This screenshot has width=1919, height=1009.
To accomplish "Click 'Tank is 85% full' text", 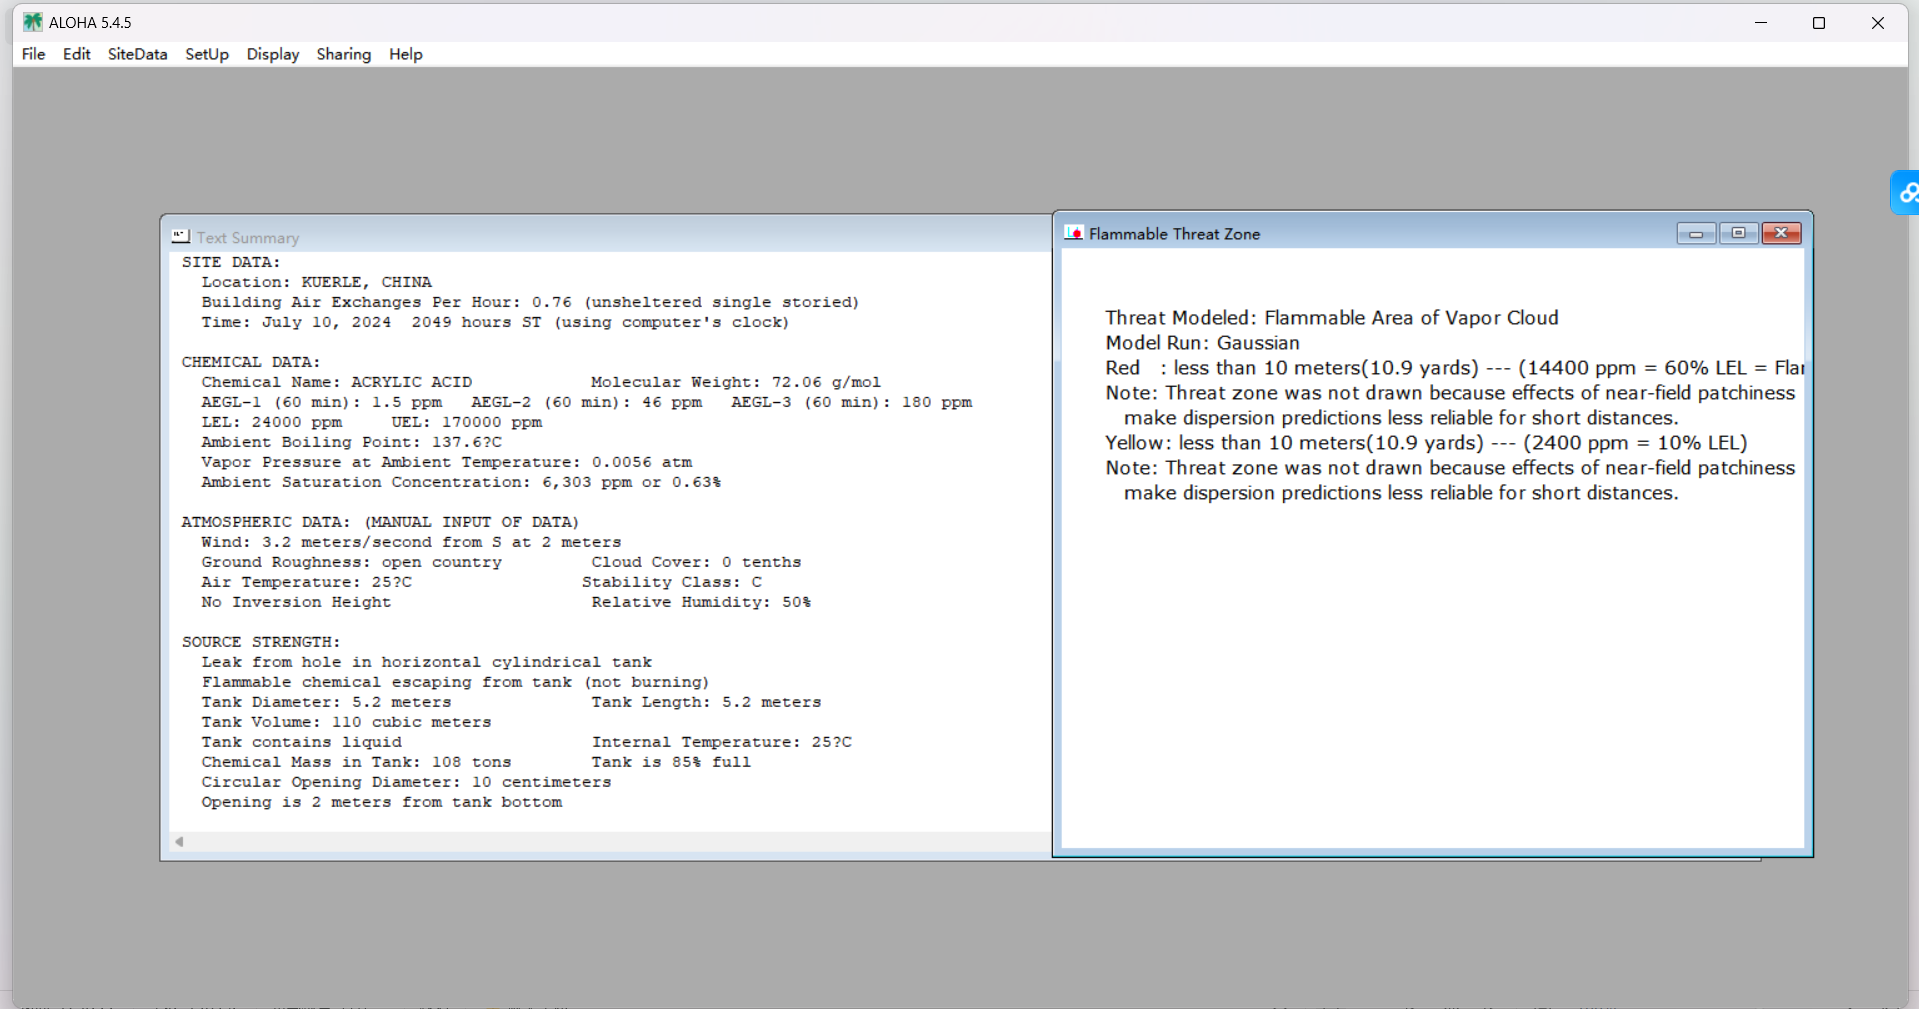I will tap(671, 762).
